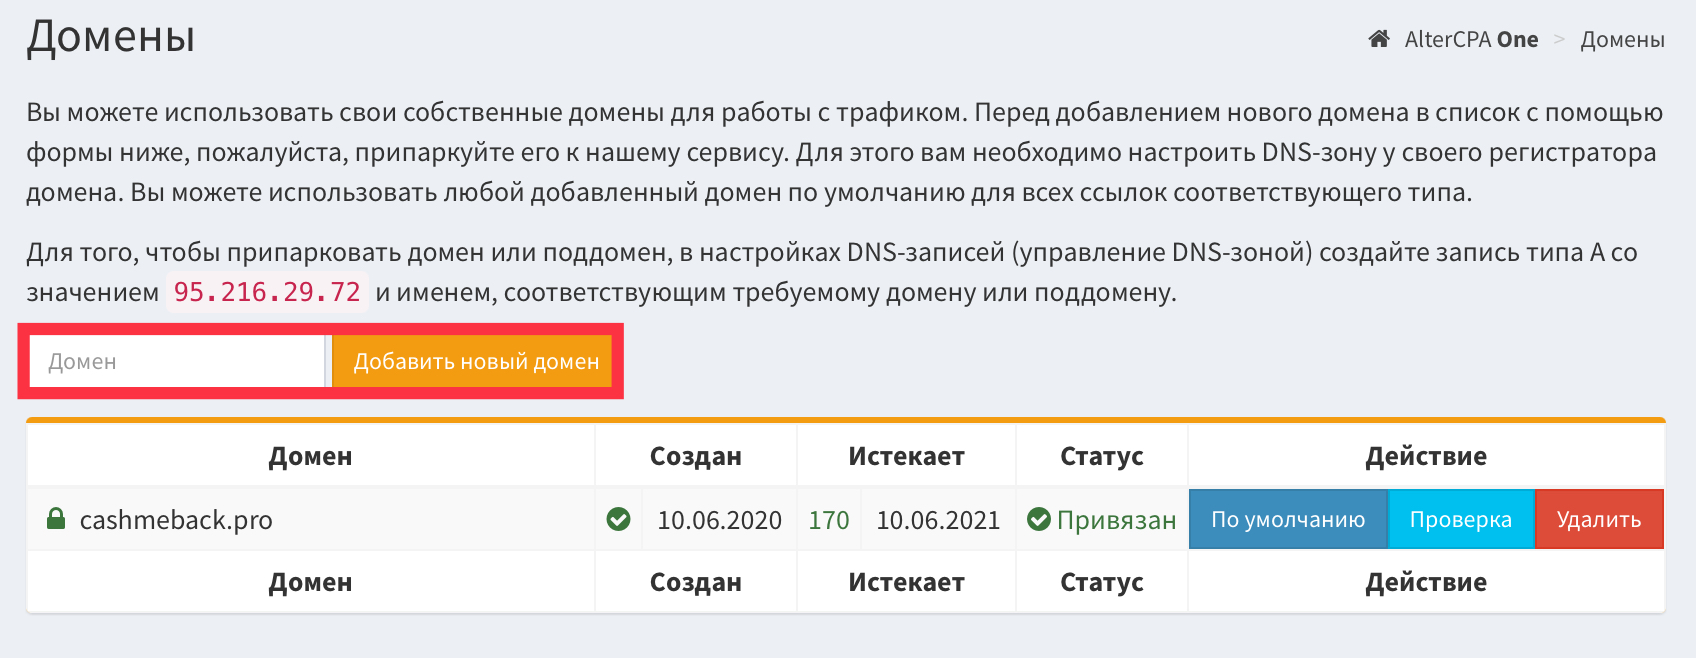The height and width of the screenshot is (658, 1696).
Task: Click the cashmeback.pro domain name
Action: click(176, 520)
